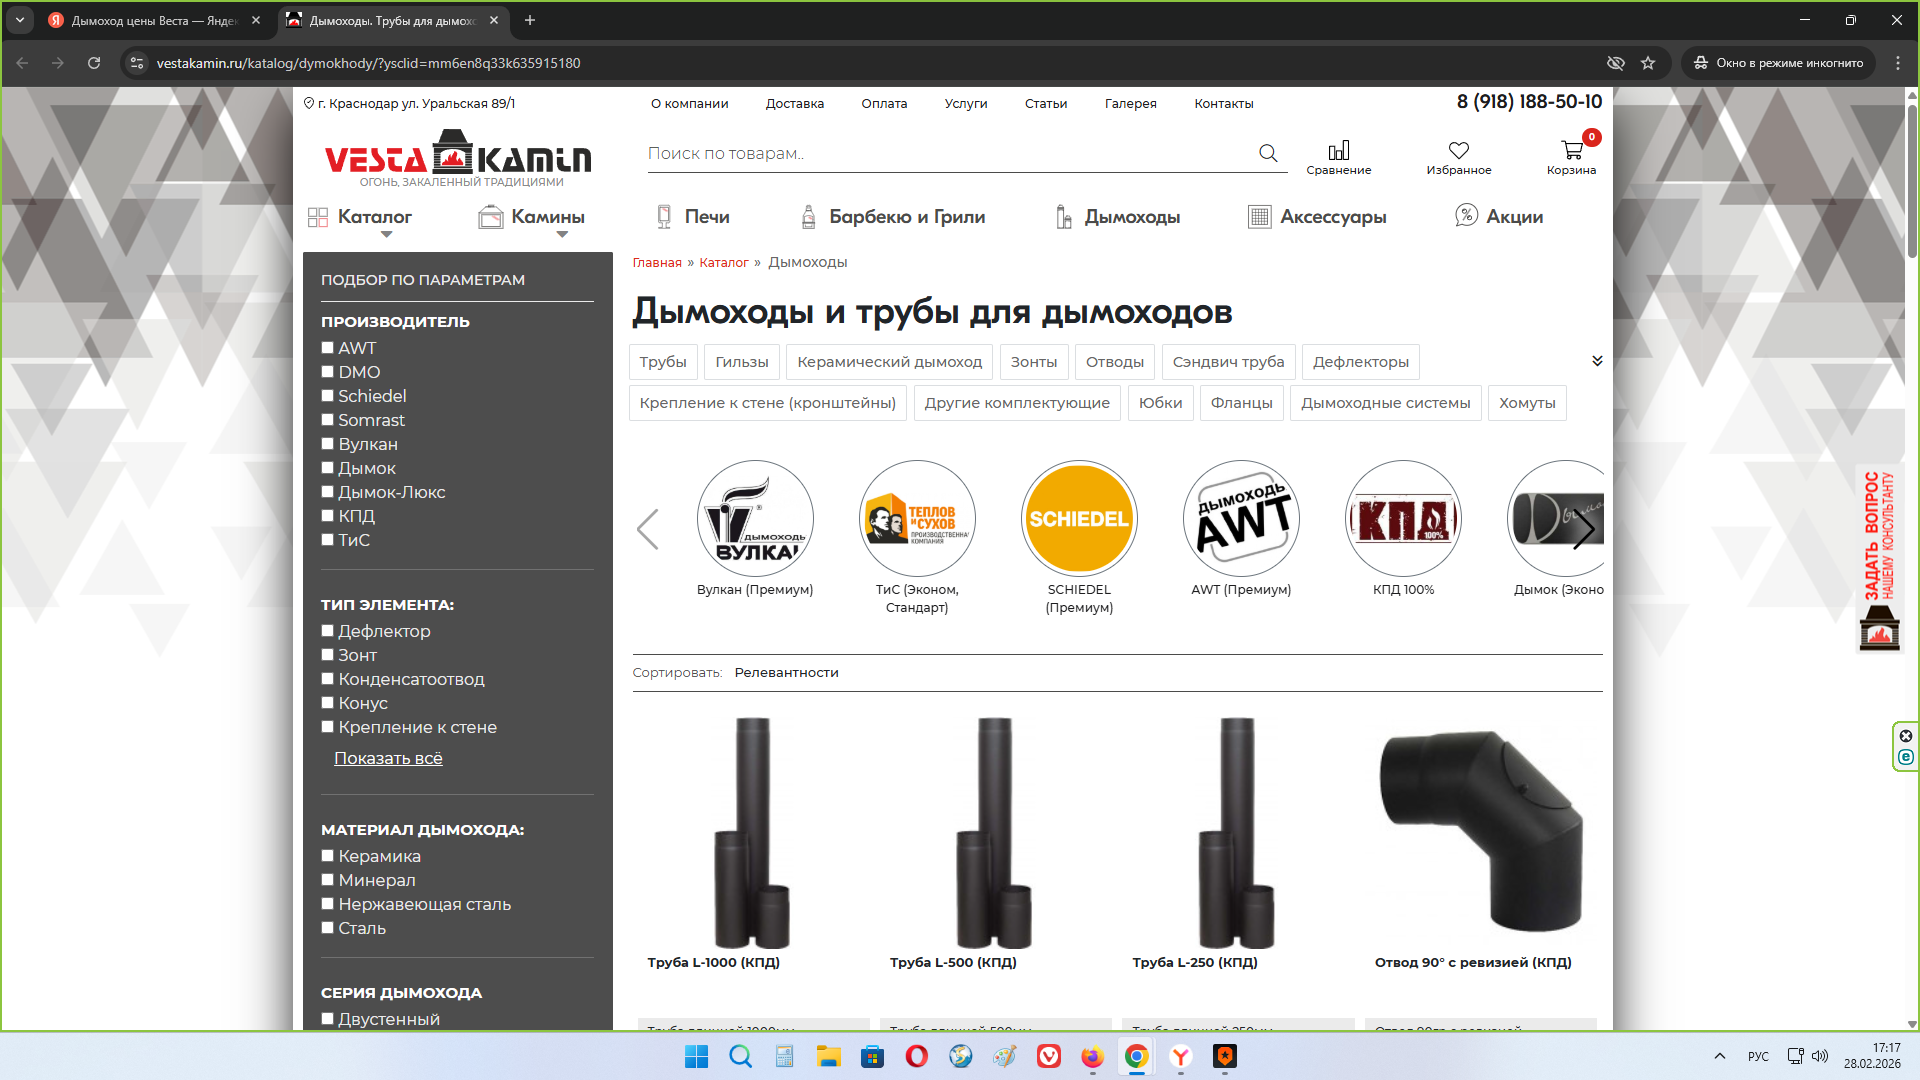Expand the category tags with double chevron
The width and height of the screenshot is (1920, 1080).
[x=1597, y=361]
